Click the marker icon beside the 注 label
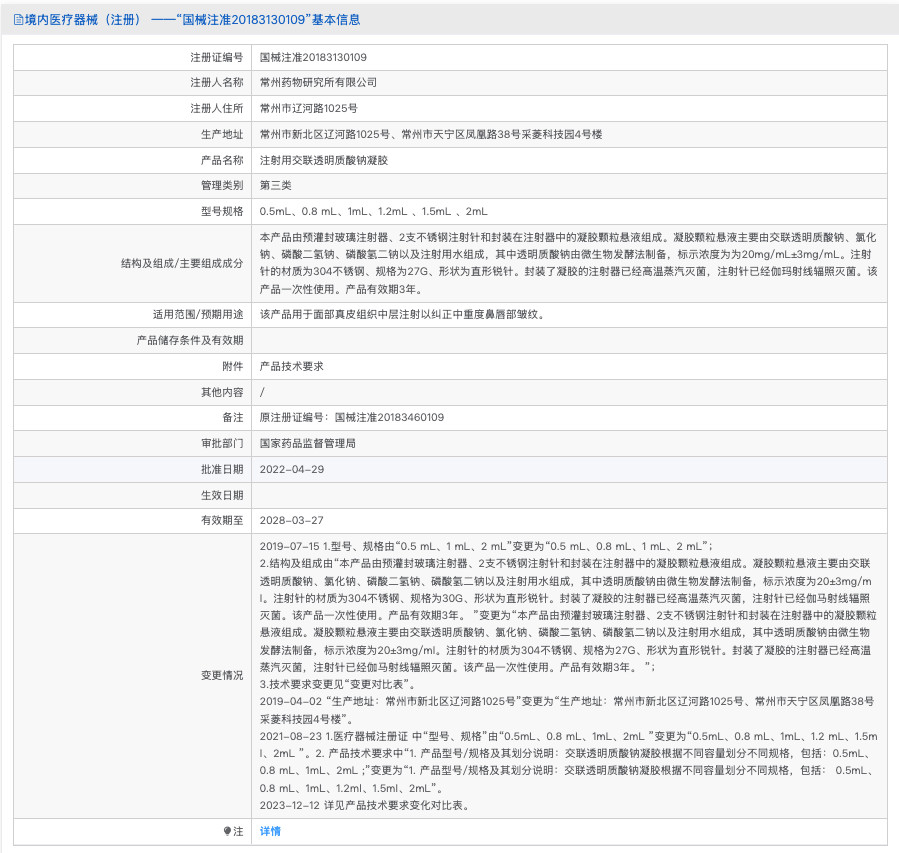 tap(227, 831)
